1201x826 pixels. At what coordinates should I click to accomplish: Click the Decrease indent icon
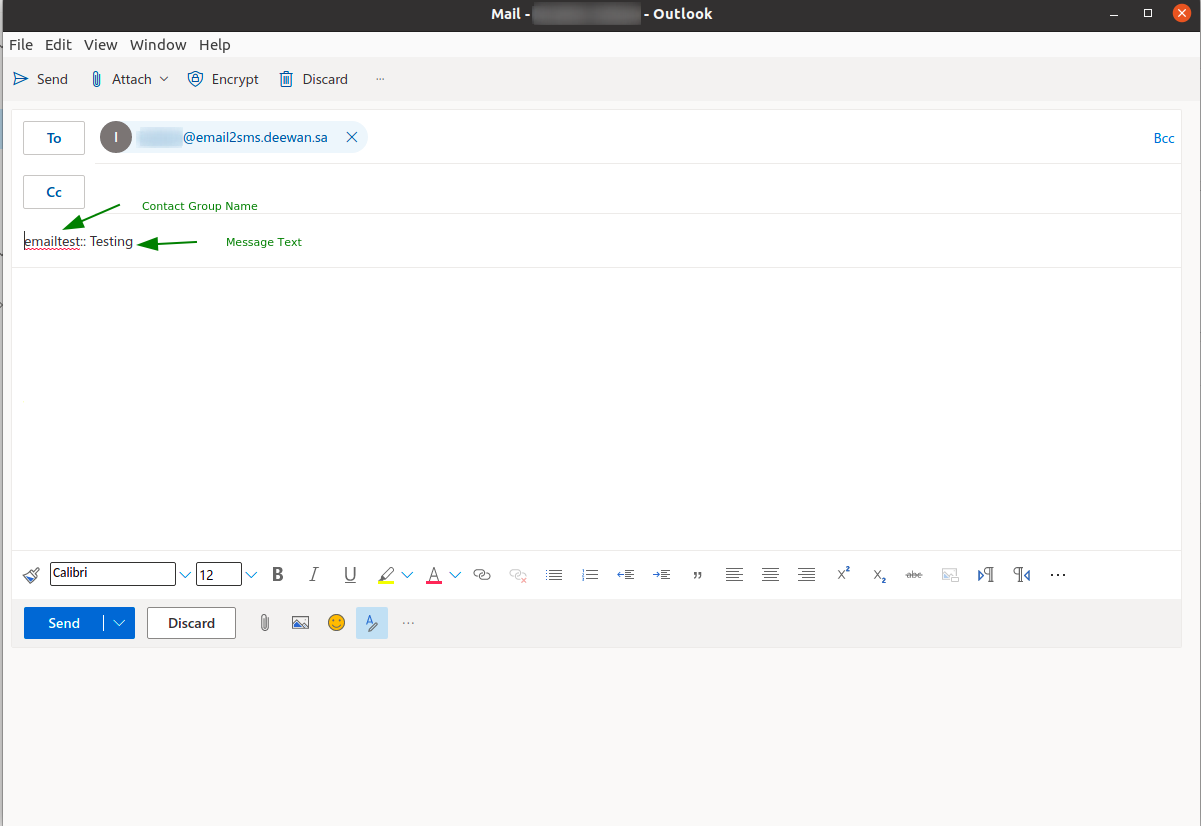pyautogui.click(x=626, y=575)
